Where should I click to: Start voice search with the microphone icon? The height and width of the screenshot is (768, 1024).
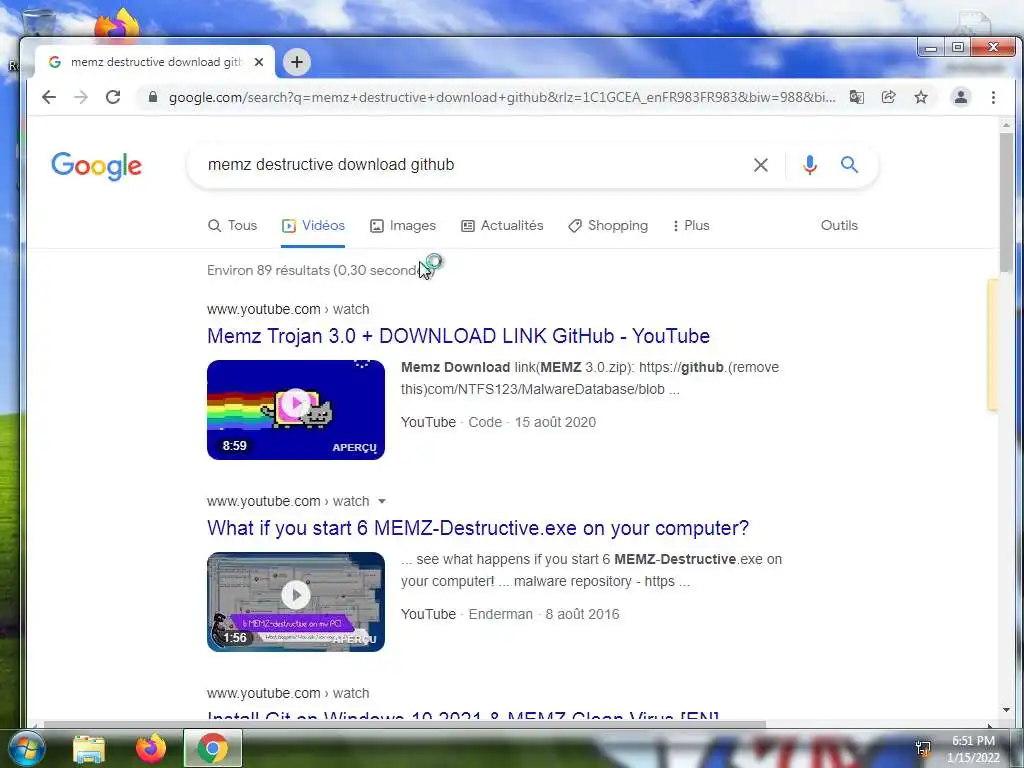(810, 165)
